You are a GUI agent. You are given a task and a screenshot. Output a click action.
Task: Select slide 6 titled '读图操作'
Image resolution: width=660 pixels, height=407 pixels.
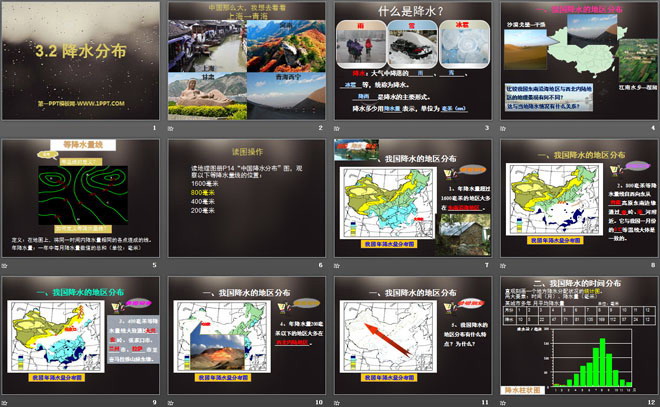pos(247,198)
